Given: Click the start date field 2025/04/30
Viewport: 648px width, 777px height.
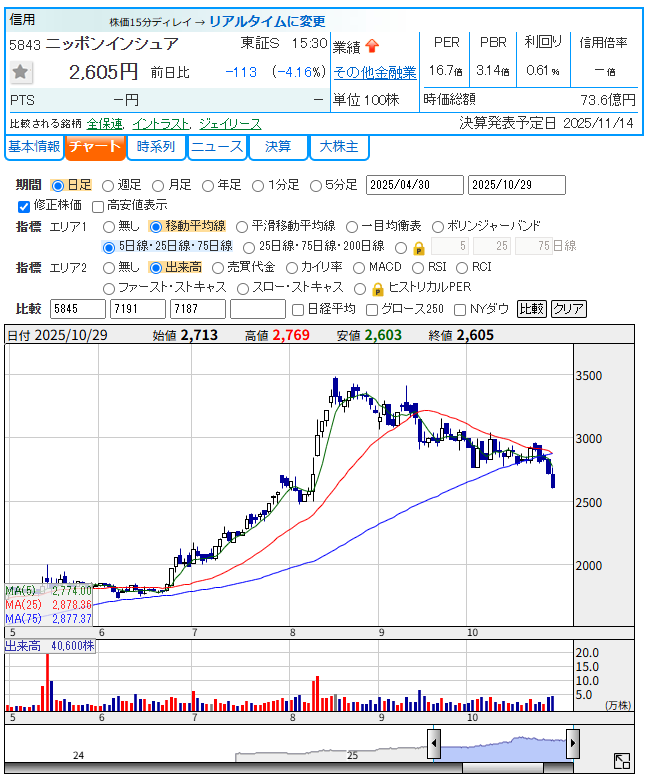Looking at the screenshot, I should click(x=415, y=185).
